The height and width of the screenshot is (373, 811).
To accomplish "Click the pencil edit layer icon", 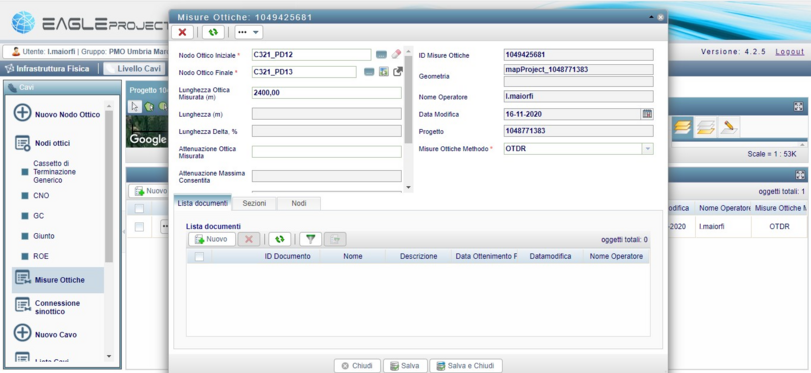I will tap(729, 127).
